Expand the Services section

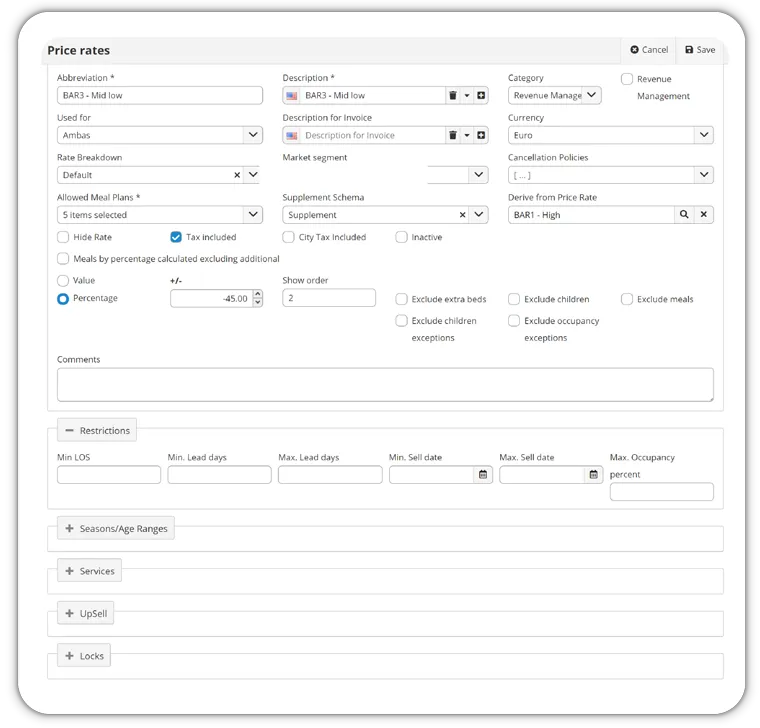90,571
